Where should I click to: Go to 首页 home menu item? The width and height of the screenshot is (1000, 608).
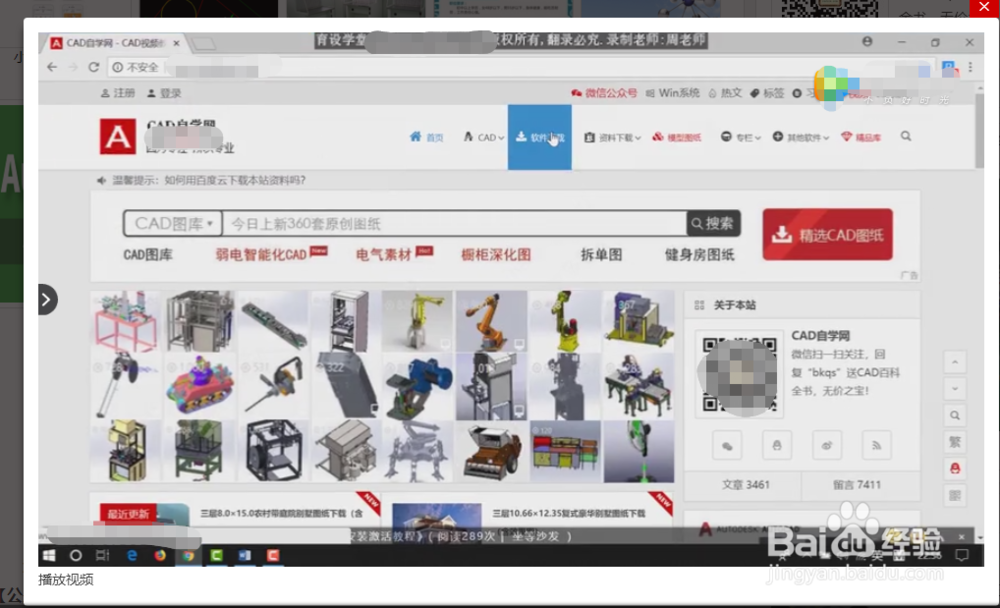coord(427,137)
